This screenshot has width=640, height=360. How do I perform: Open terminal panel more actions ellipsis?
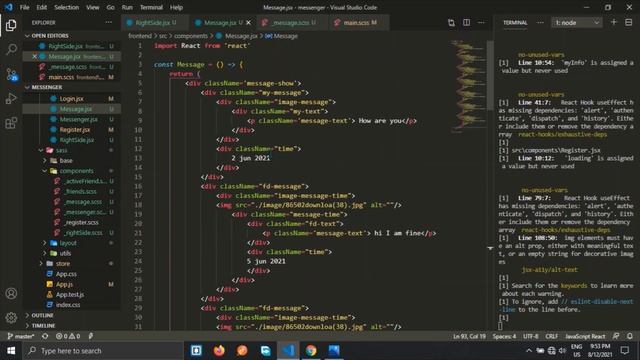click(x=540, y=22)
